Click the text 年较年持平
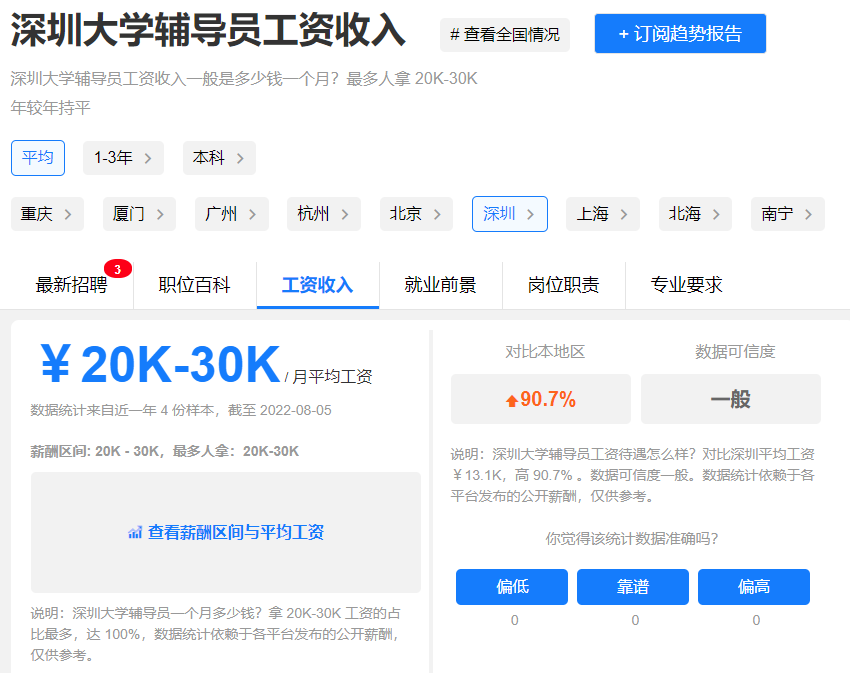Screen dimensions: 850x673 [50, 107]
